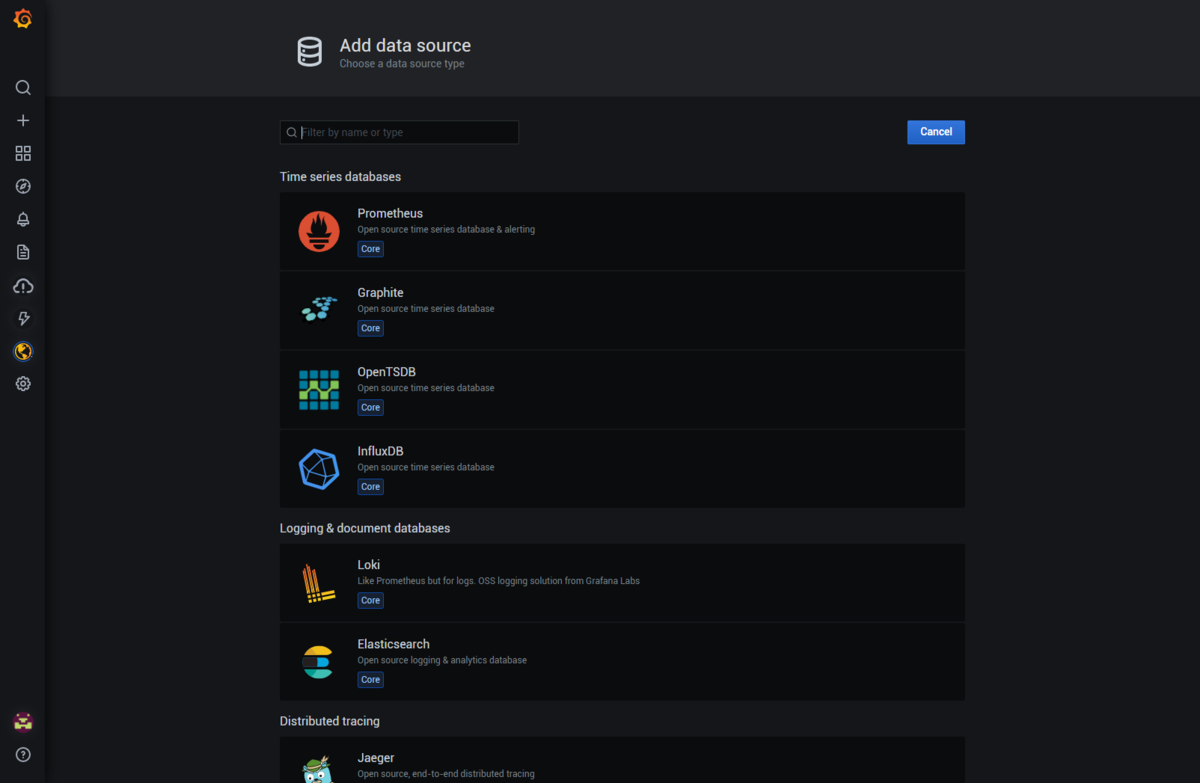Click 'Choose a data source type' subtitle
The image size is (1200, 783).
pos(402,64)
